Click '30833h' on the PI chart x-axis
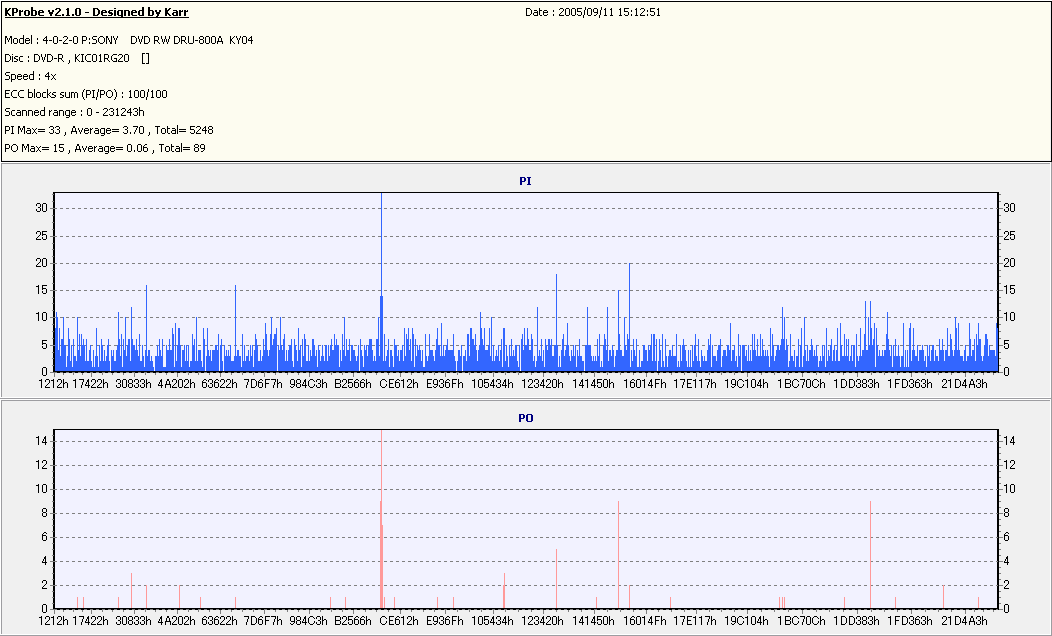The width and height of the screenshot is (1052, 636). click(134, 384)
